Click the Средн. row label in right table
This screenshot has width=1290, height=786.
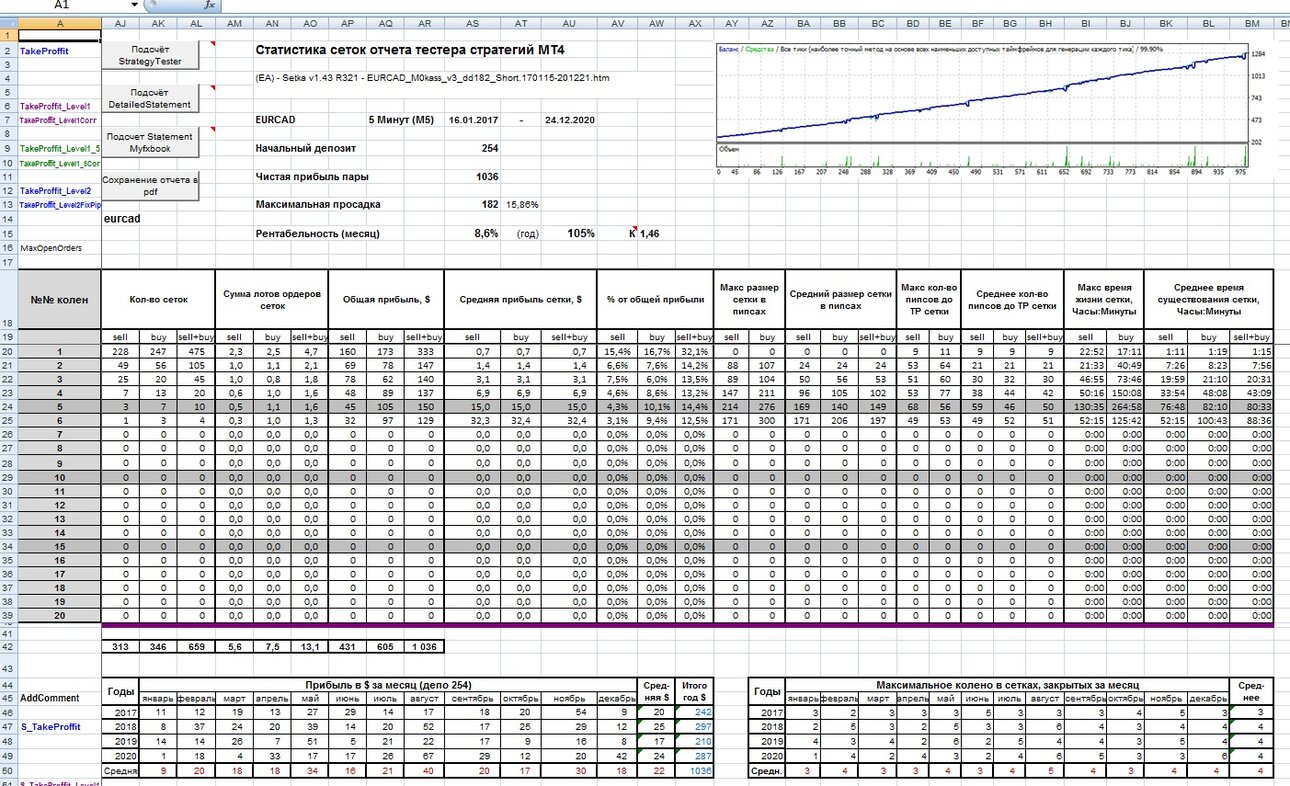click(x=767, y=769)
